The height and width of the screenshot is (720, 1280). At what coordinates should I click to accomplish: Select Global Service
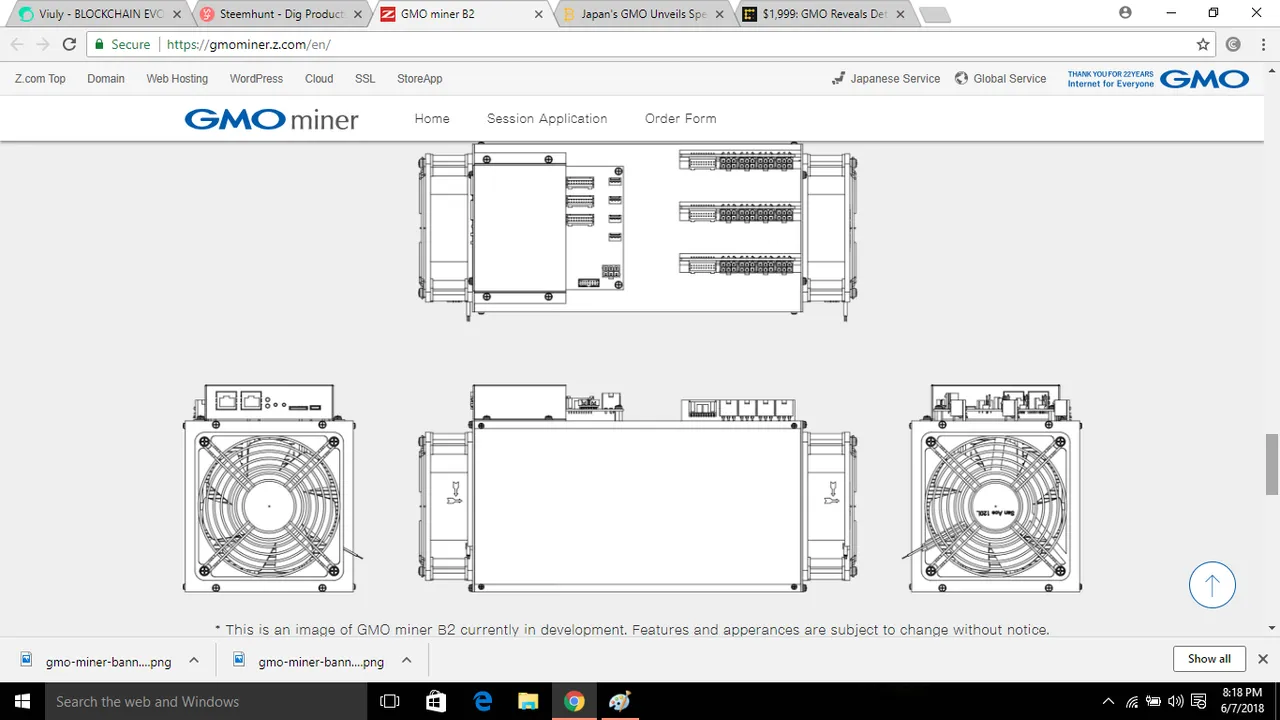[x=1000, y=79]
